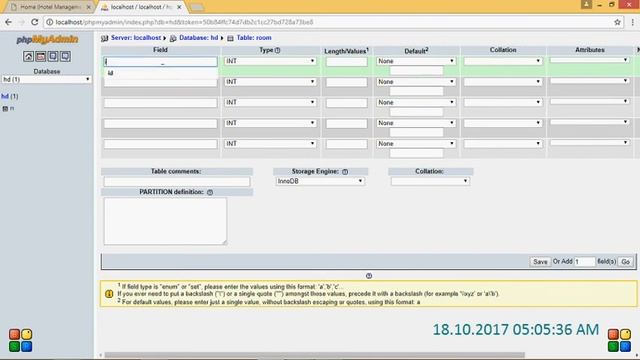
Task: Focus the fifth row Field name input
Action: [160, 144]
